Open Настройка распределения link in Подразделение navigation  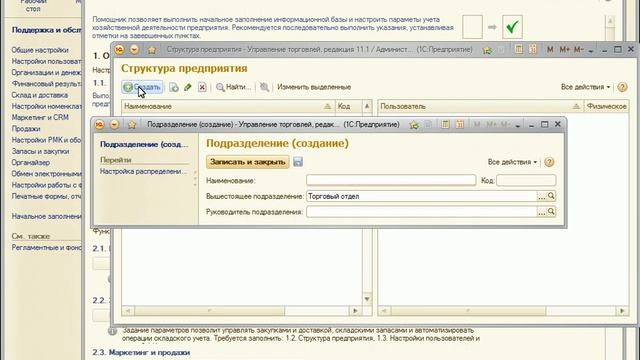point(143,171)
